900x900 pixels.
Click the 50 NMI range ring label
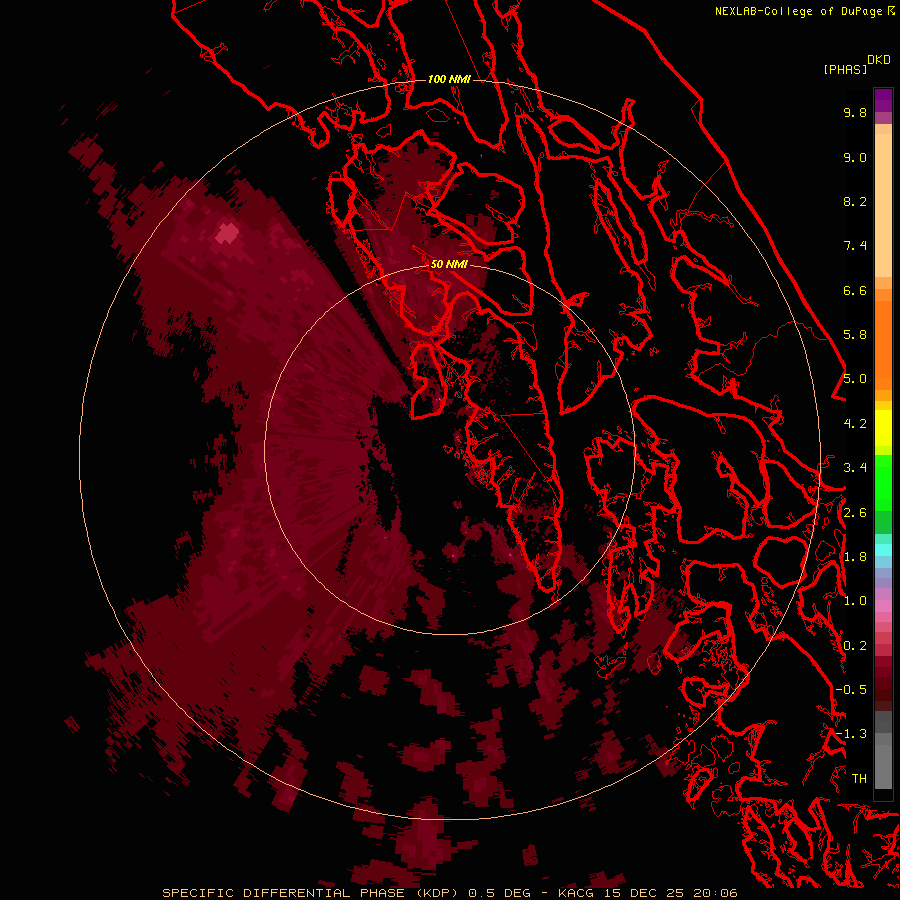(x=449, y=264)
